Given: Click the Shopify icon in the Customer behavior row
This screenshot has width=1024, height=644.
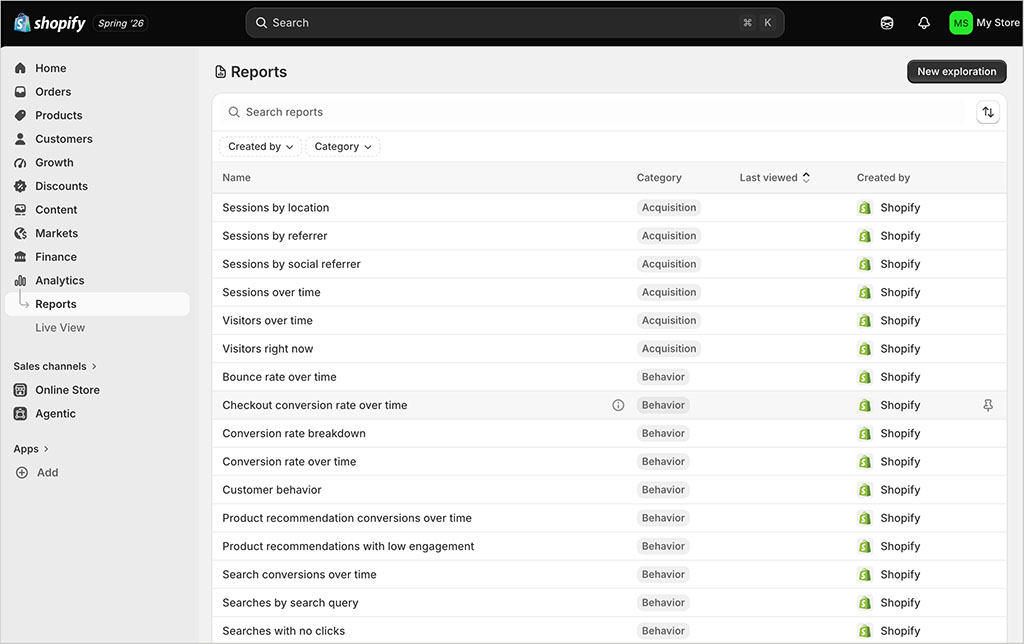Looking at the screenshot, I should click(x=865, y=490).
